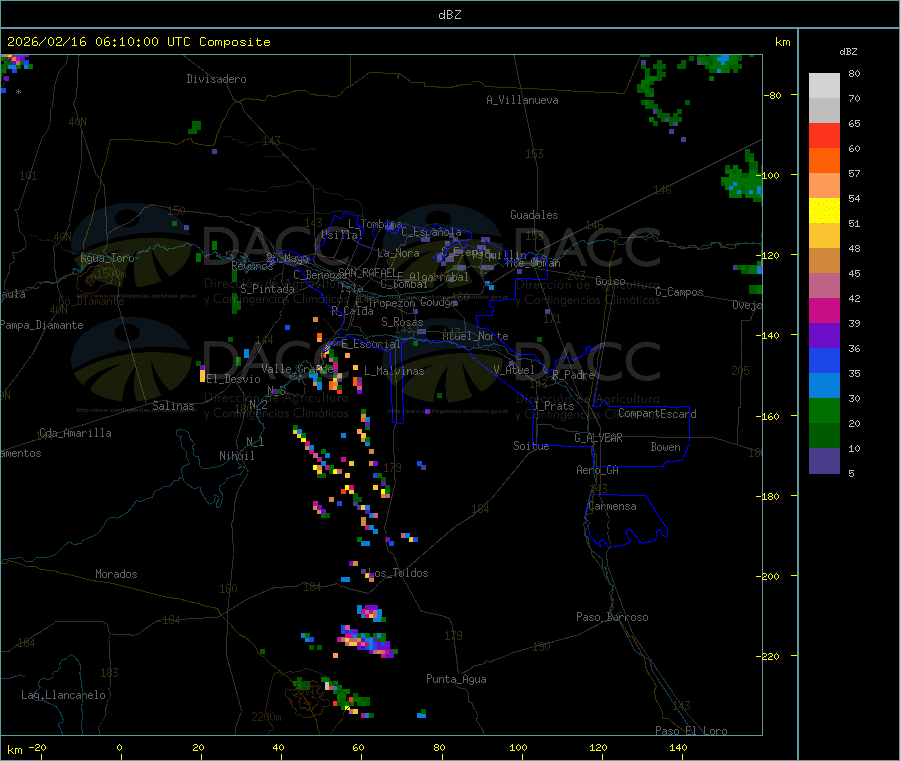Click the S_Rosas place name
900x761 pixels.
[402, 322]
